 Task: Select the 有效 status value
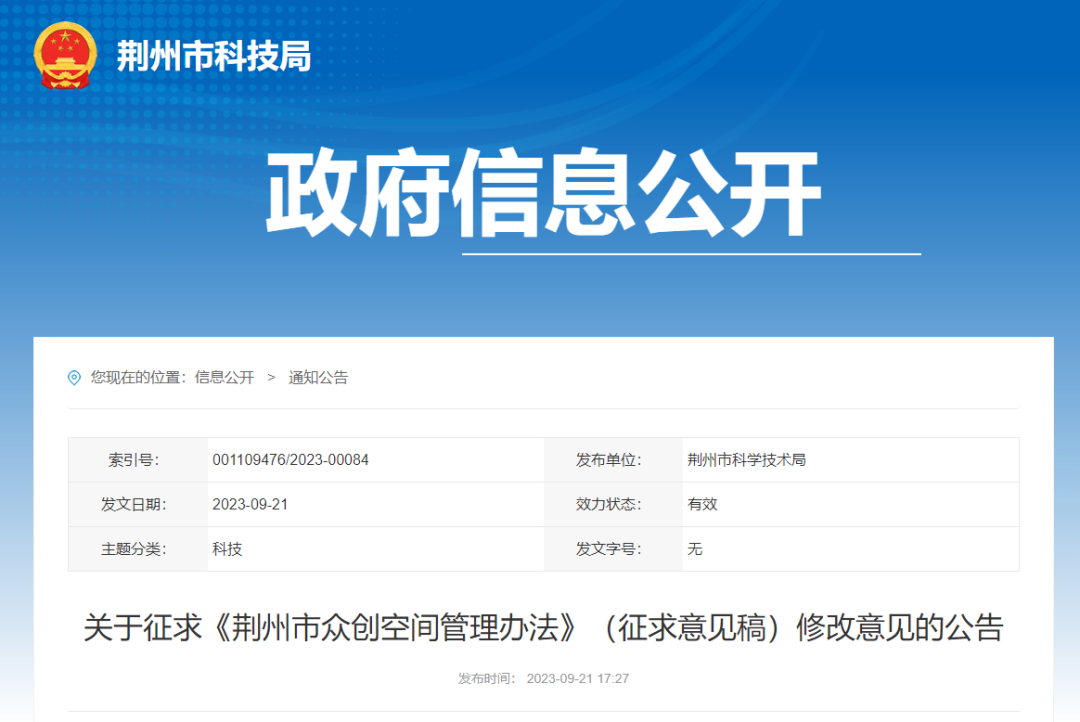click(704, 504)
